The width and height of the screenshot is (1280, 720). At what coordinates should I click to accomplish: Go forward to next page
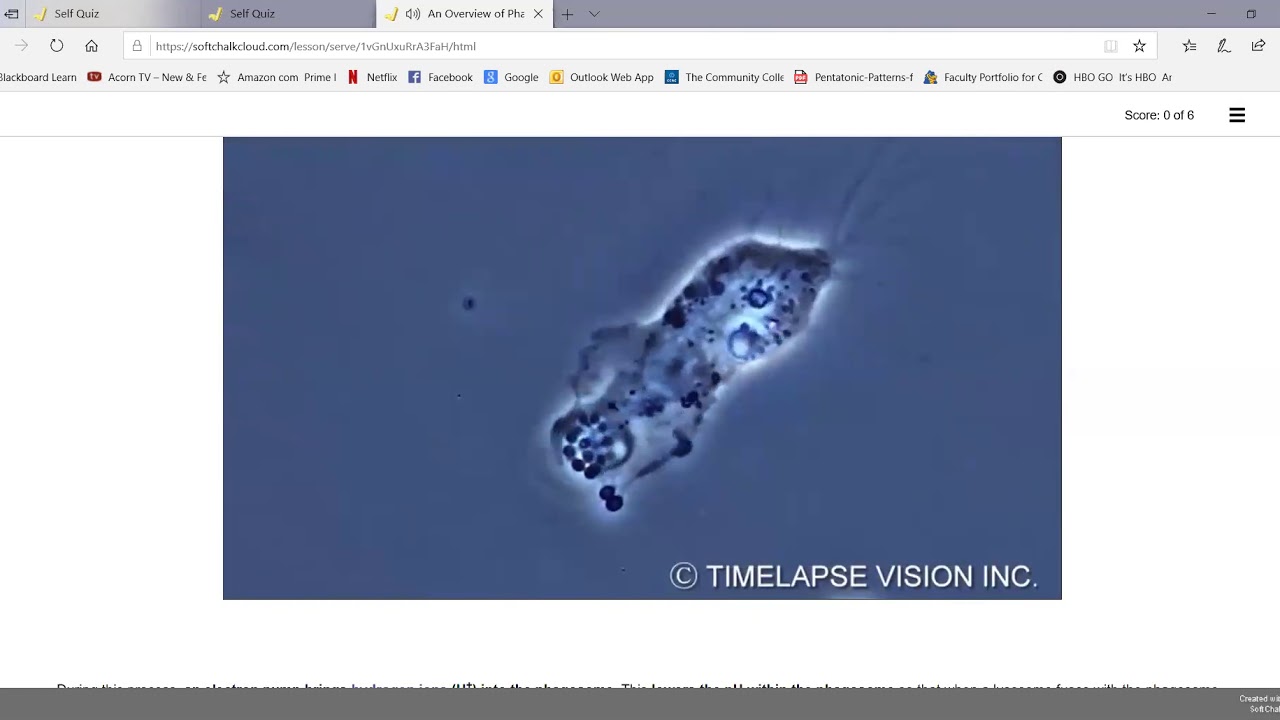(21, 46)
